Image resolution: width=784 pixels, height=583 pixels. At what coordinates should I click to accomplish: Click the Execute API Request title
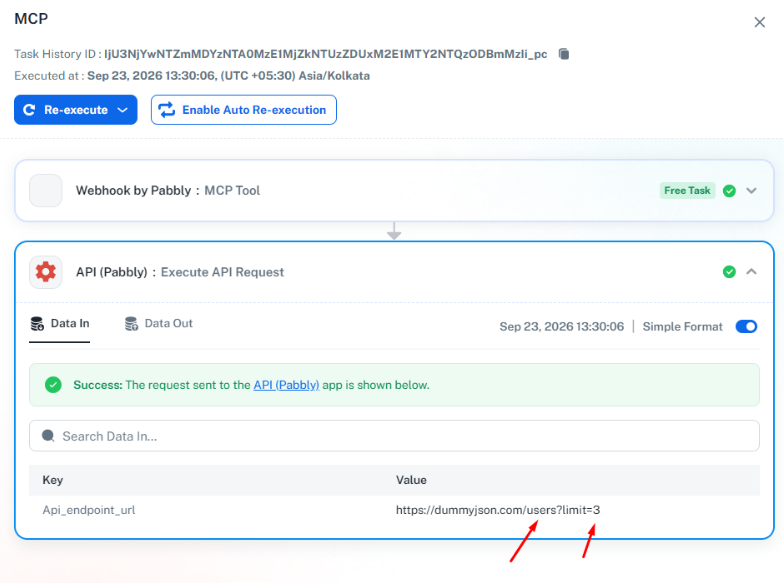tap(222, 272)
